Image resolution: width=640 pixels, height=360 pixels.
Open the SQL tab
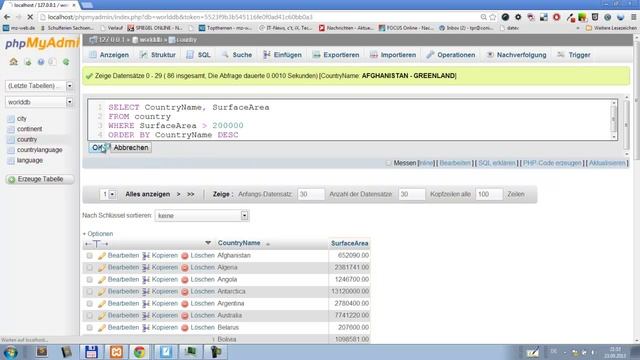199,55
